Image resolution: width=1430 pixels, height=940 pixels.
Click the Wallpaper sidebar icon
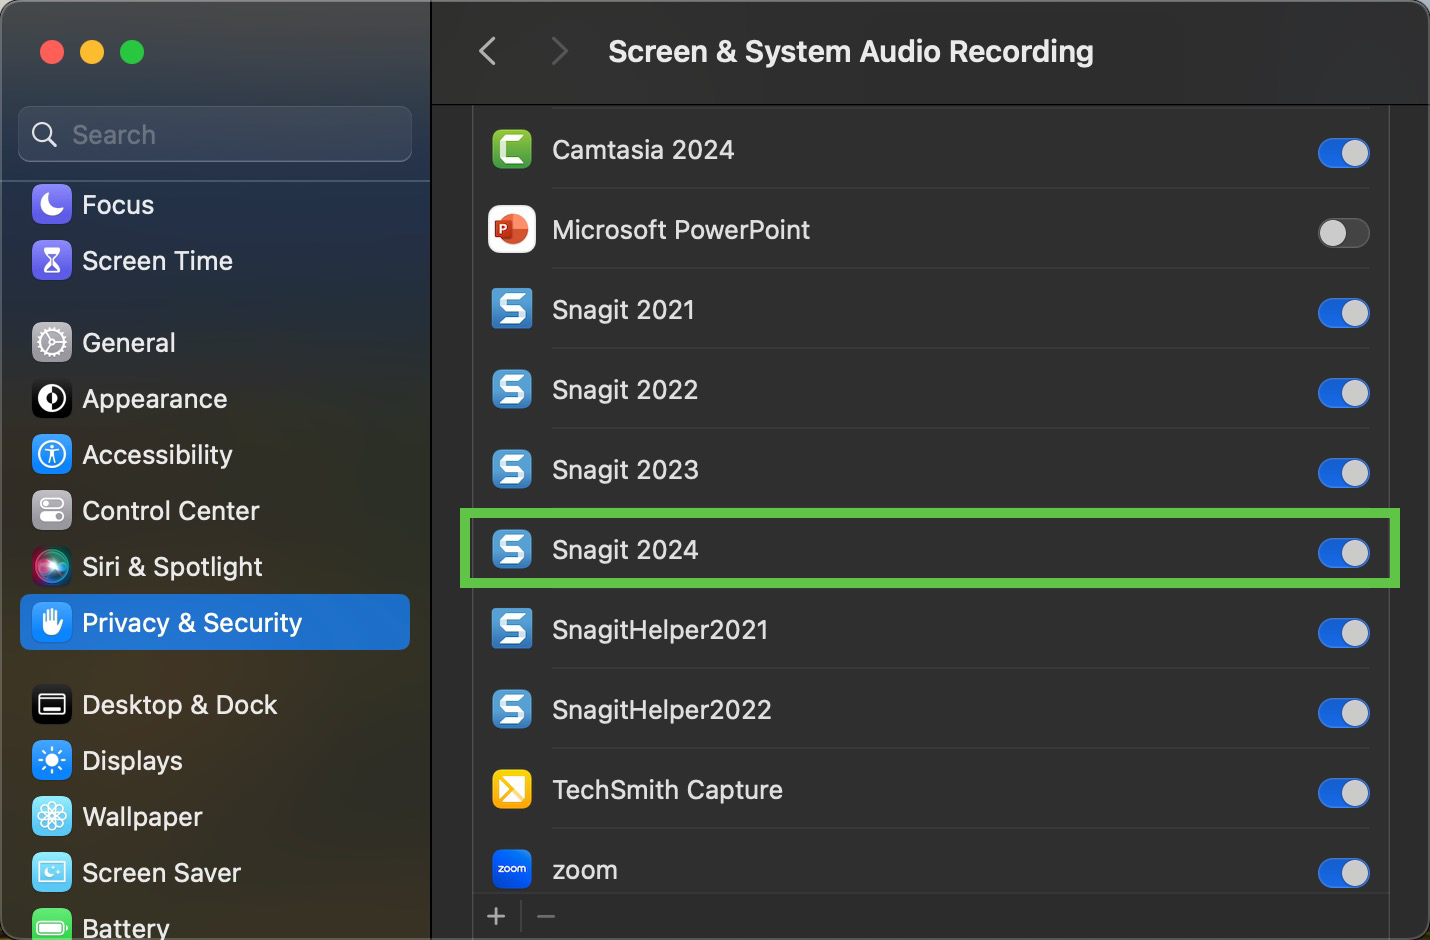(52, 817)
